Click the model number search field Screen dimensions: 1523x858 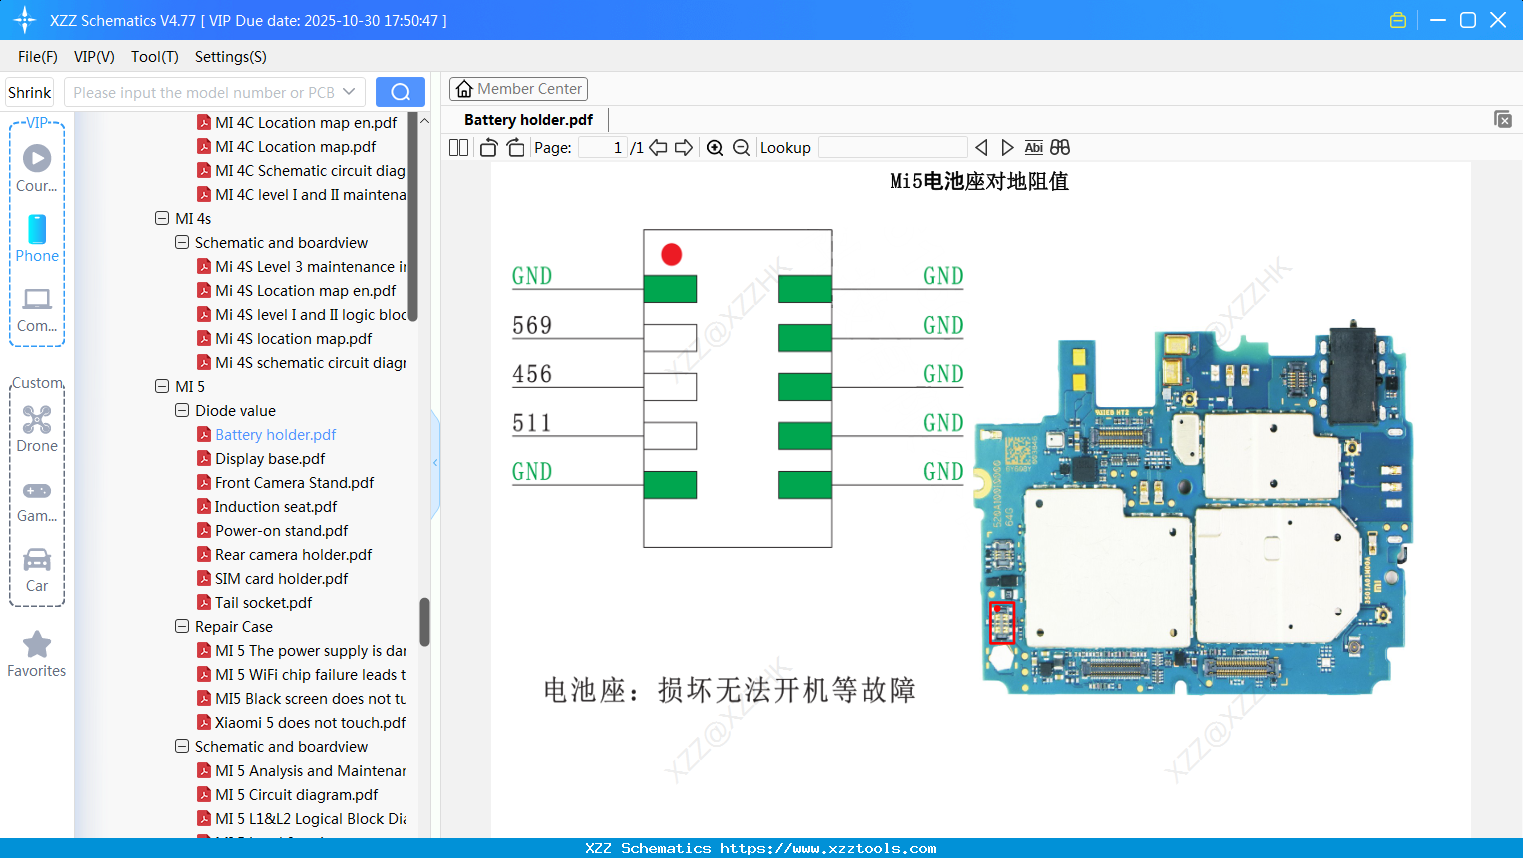(204, 92)
